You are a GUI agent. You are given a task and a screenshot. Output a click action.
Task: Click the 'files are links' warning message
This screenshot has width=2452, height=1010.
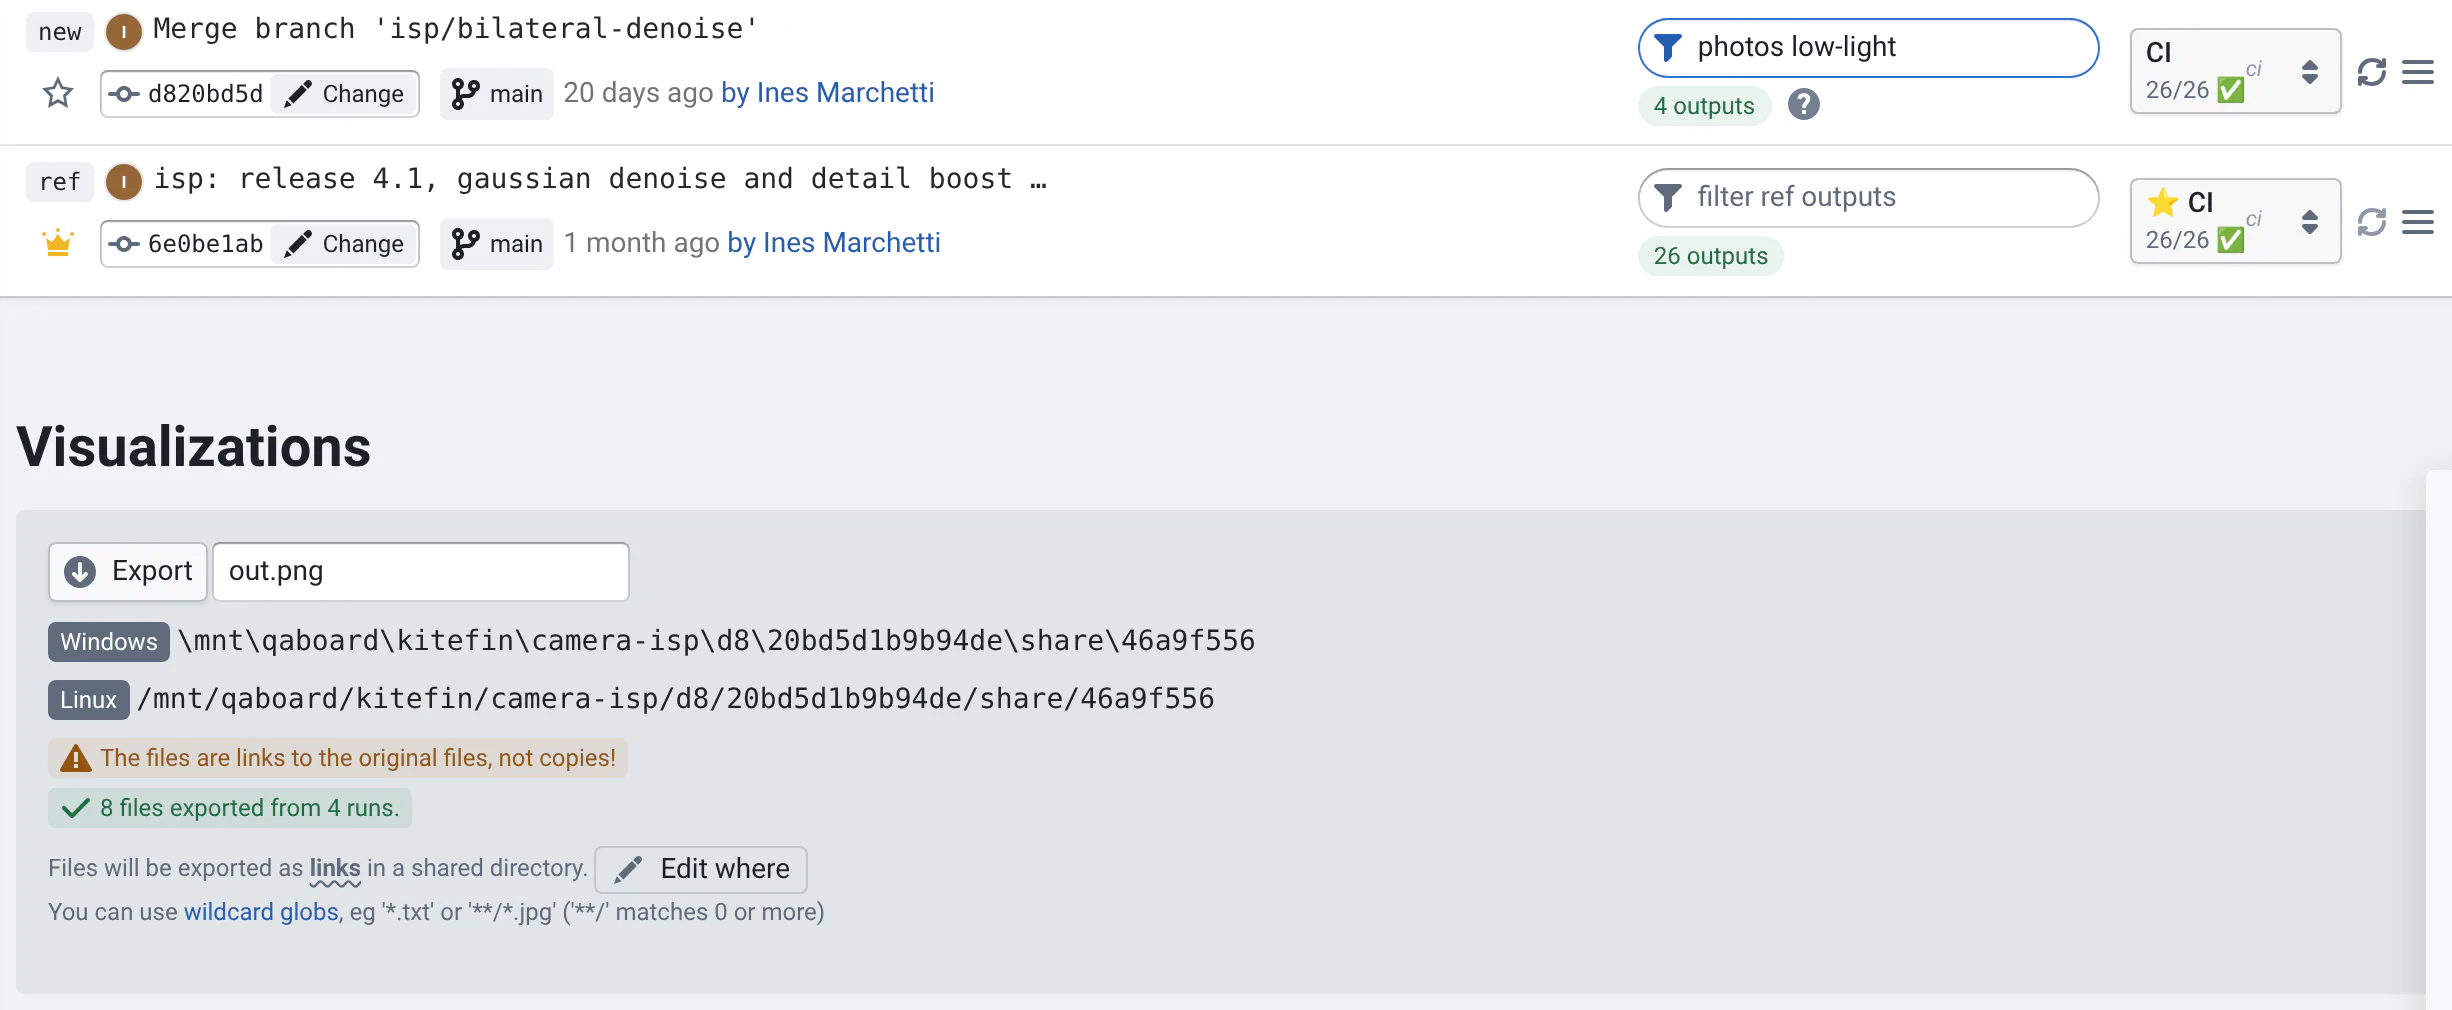[338, 758]
